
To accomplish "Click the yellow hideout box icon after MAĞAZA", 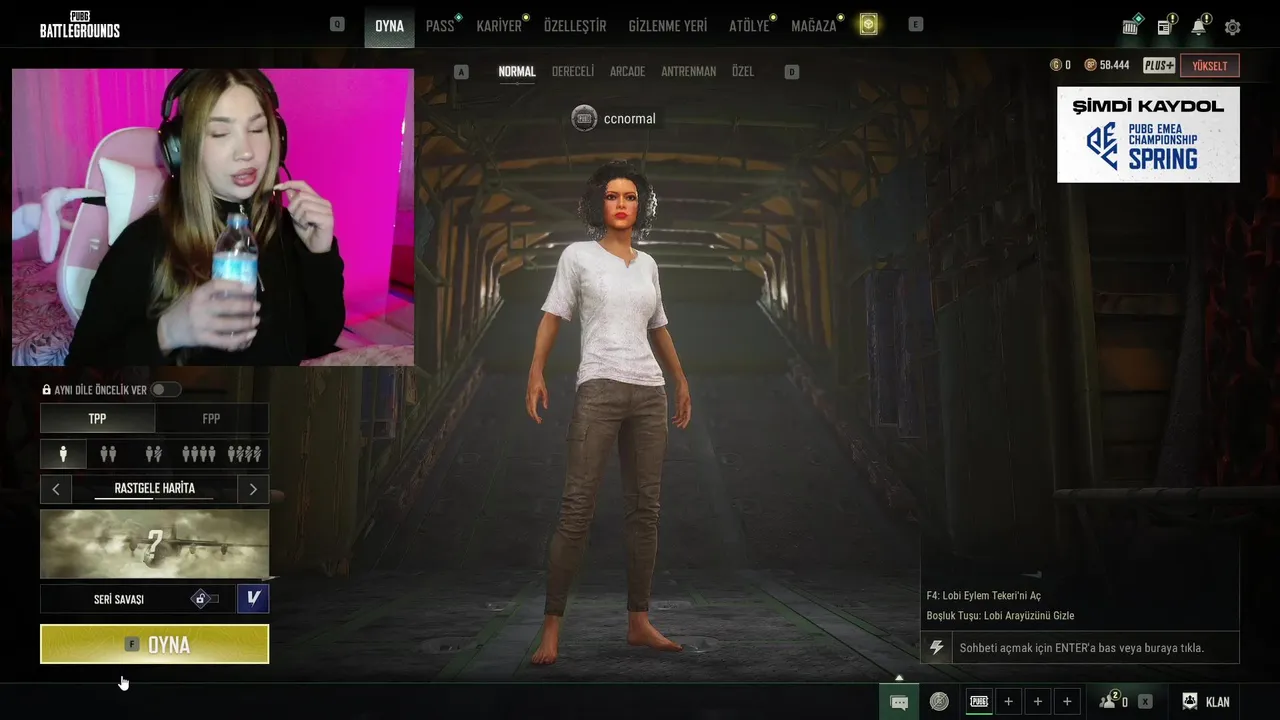I will point(868,25).
